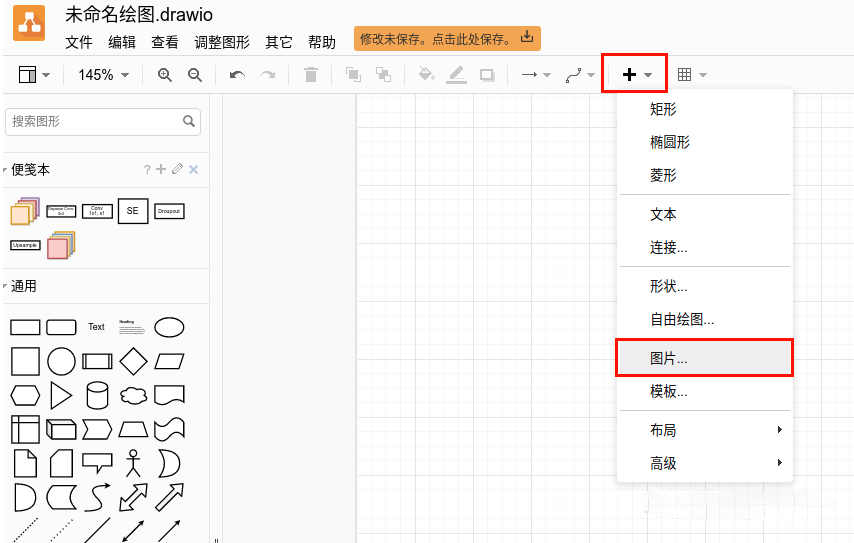854x543 pixels.
Task: Open the 其它 menu
Action: 278,42
